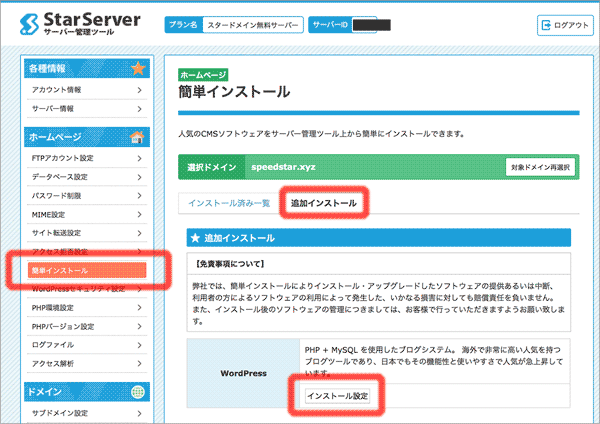This screenshot has width=600, height=424.
Task: Click the green ホームページ category badge
Action: (203, 75)
